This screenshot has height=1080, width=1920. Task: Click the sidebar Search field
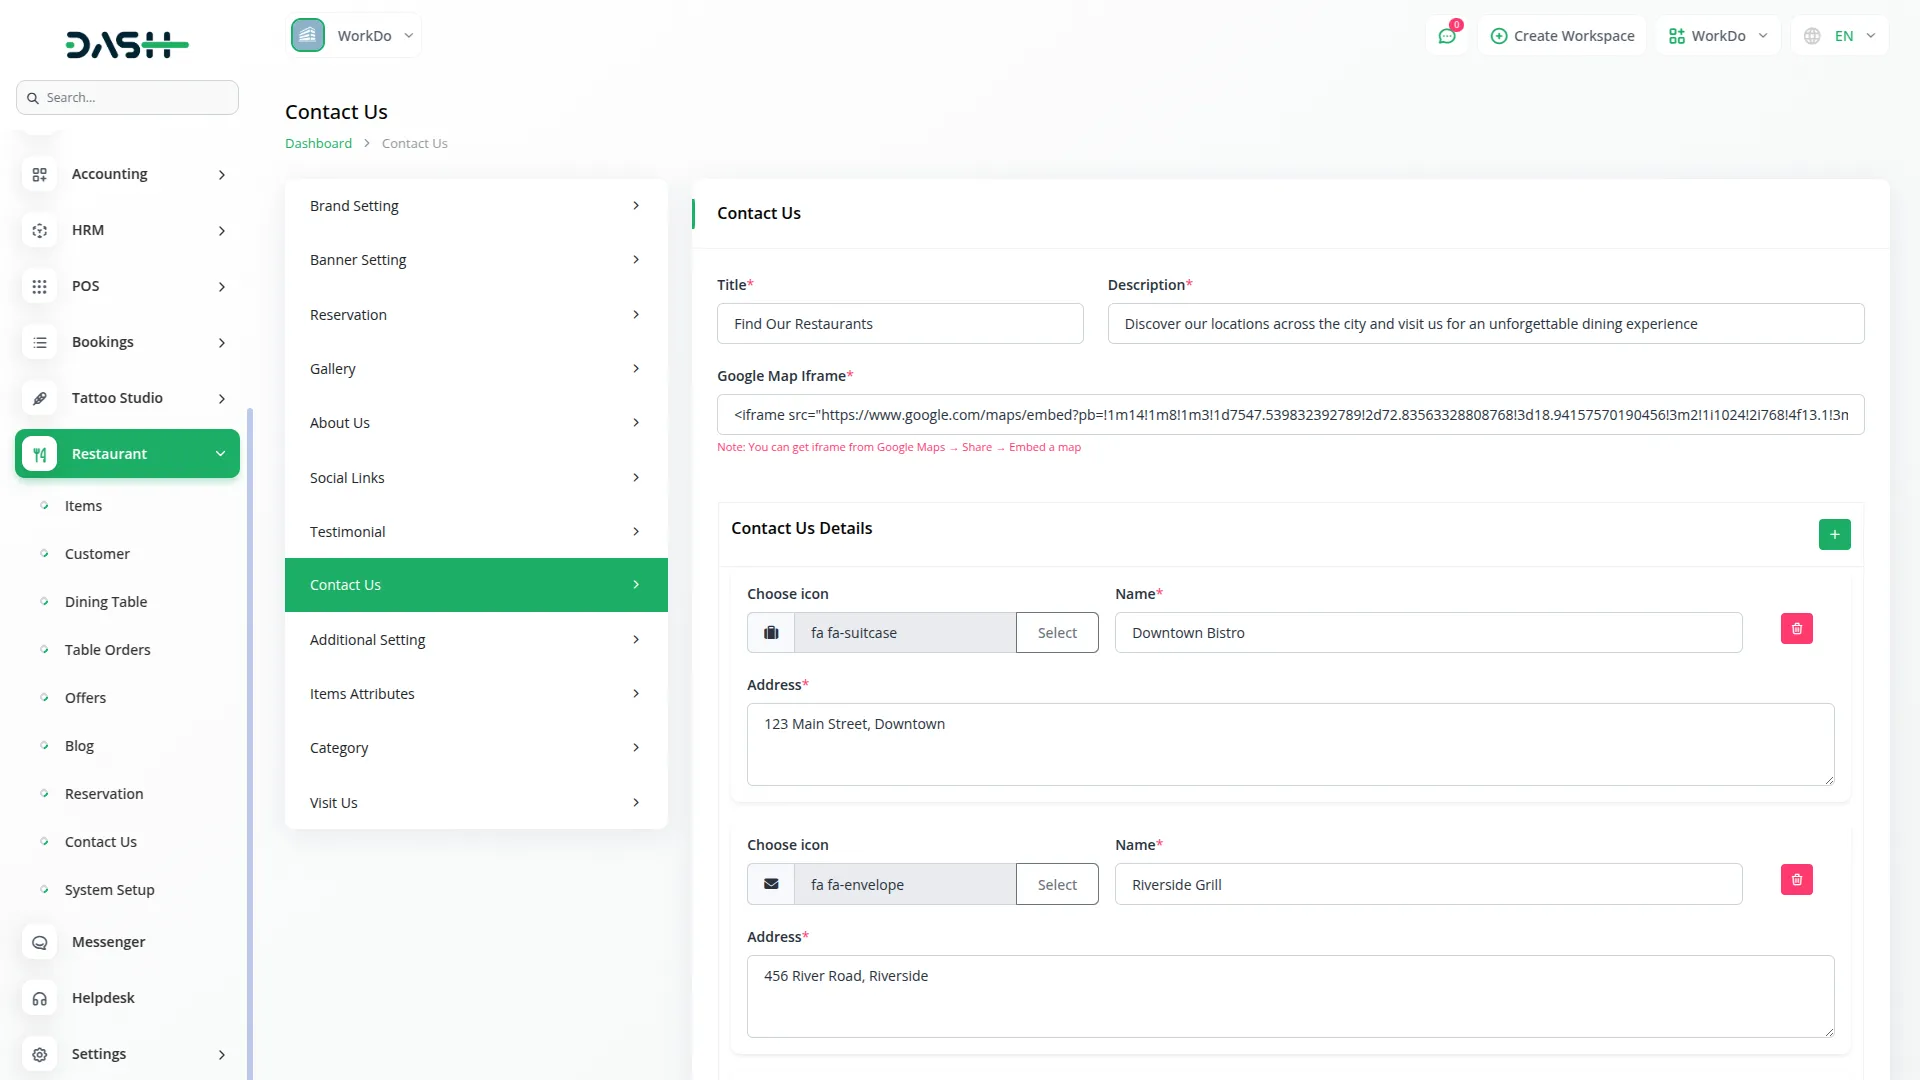point(127,97)
